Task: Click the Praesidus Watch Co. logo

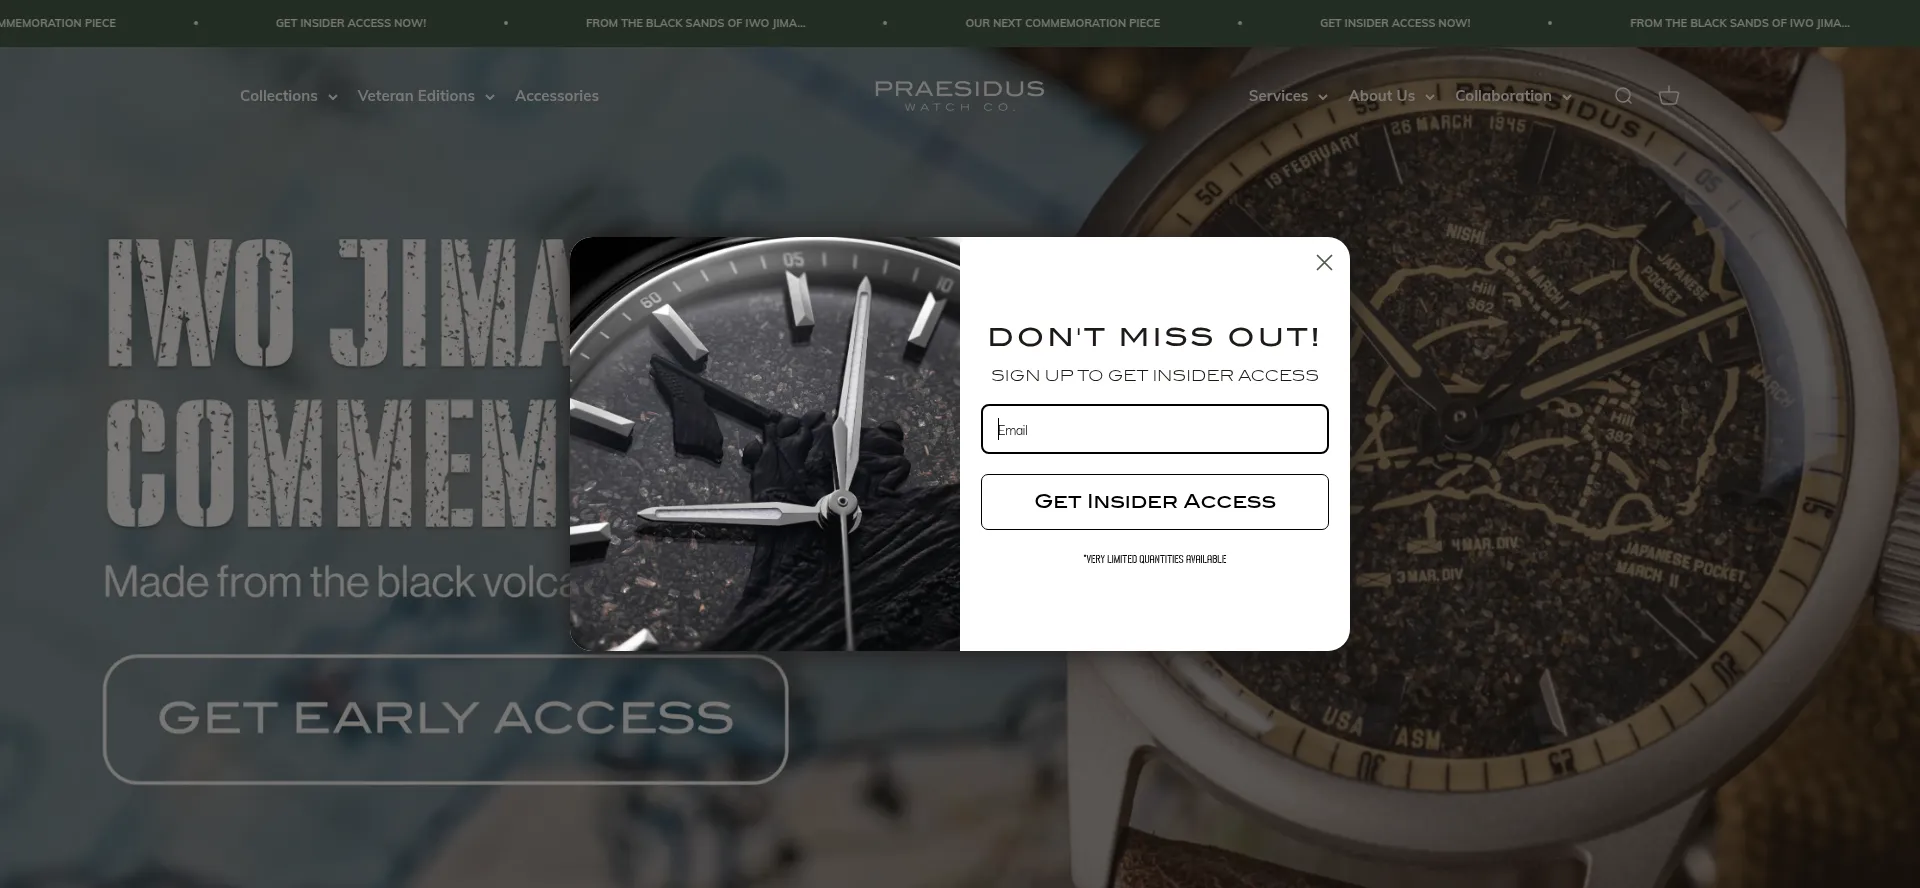Action: coord(959,95)
